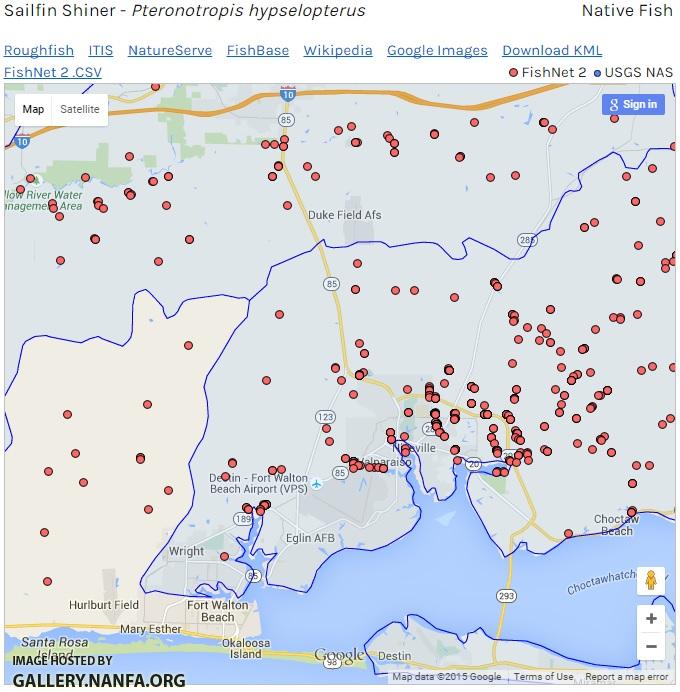Click the FishNet 2 legend entry
The height and width of the screenshot is (692, 680).
tap(548, 72)
